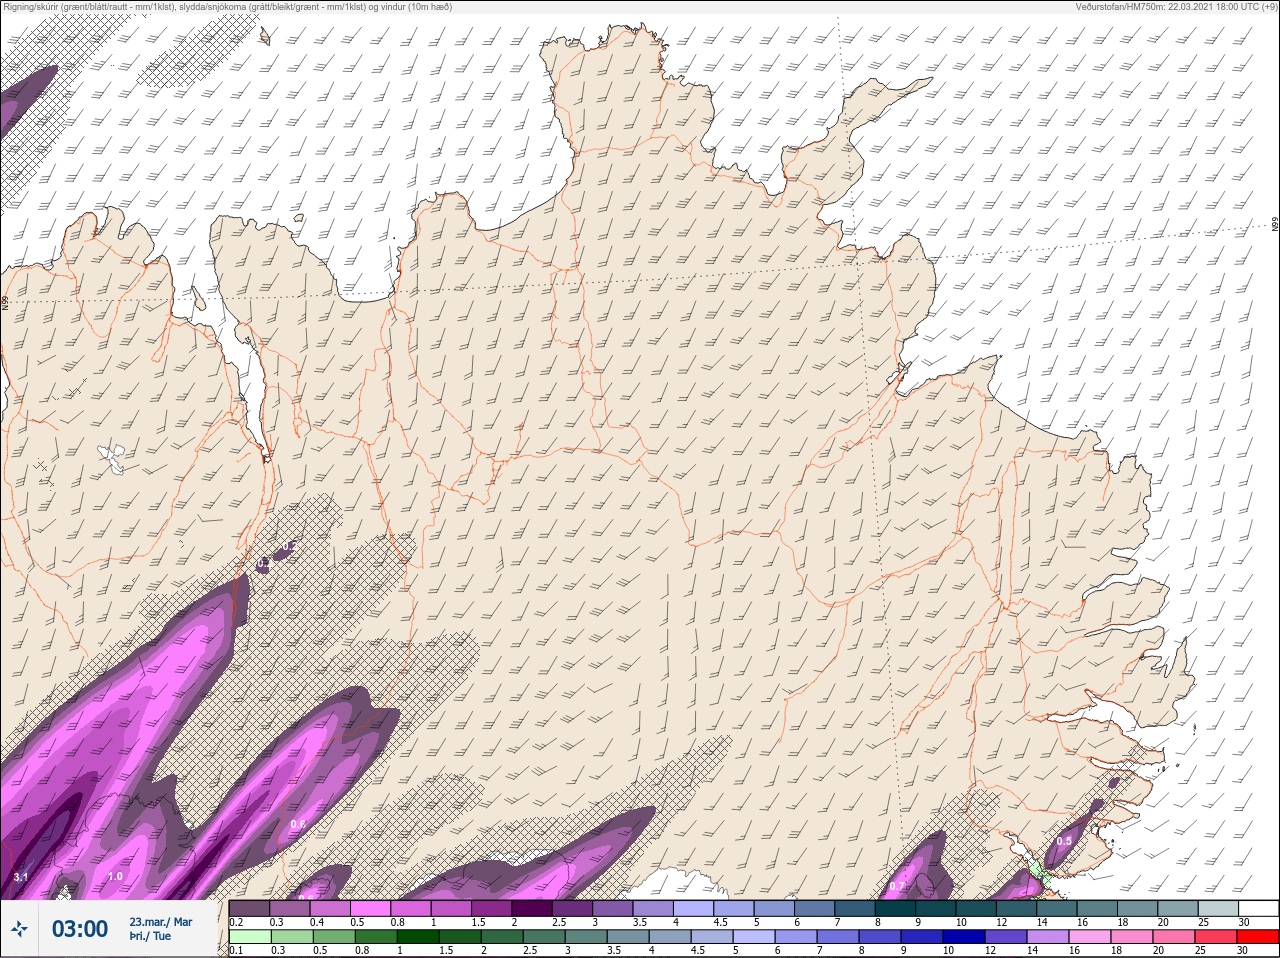Image resolution: width=1280 pixels, height=958 pixels.
Task: Click the top legend swatch between 0.2 and 0.3
Action: coord(249,908)
